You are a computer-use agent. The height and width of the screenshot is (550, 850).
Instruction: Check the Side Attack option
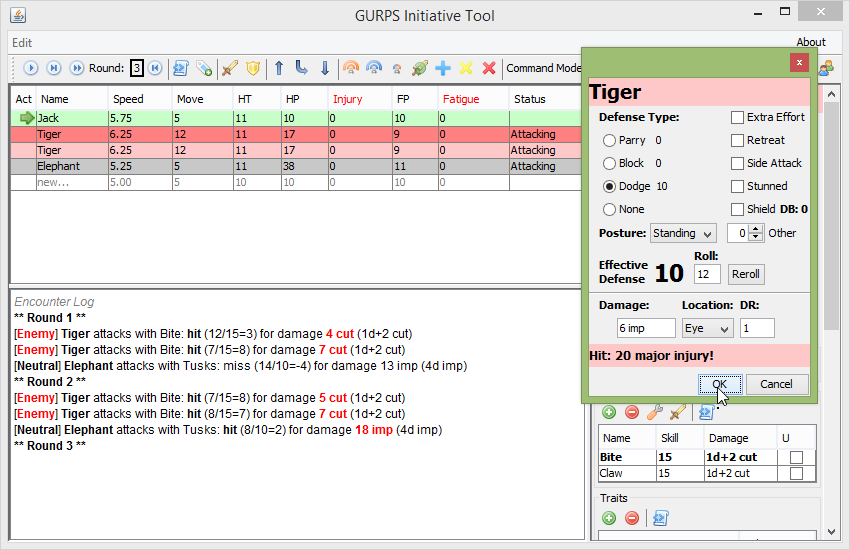737,163
